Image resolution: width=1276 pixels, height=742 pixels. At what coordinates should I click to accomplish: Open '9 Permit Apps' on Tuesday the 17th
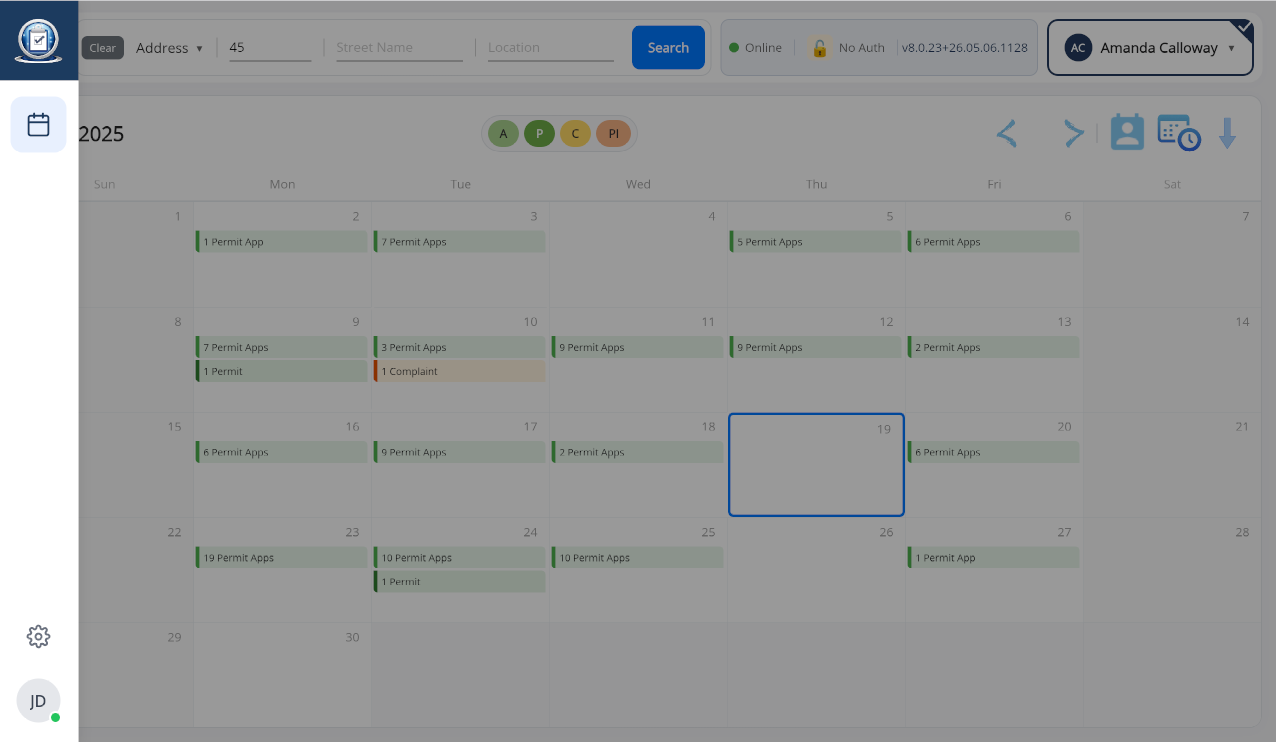point(459,452)
